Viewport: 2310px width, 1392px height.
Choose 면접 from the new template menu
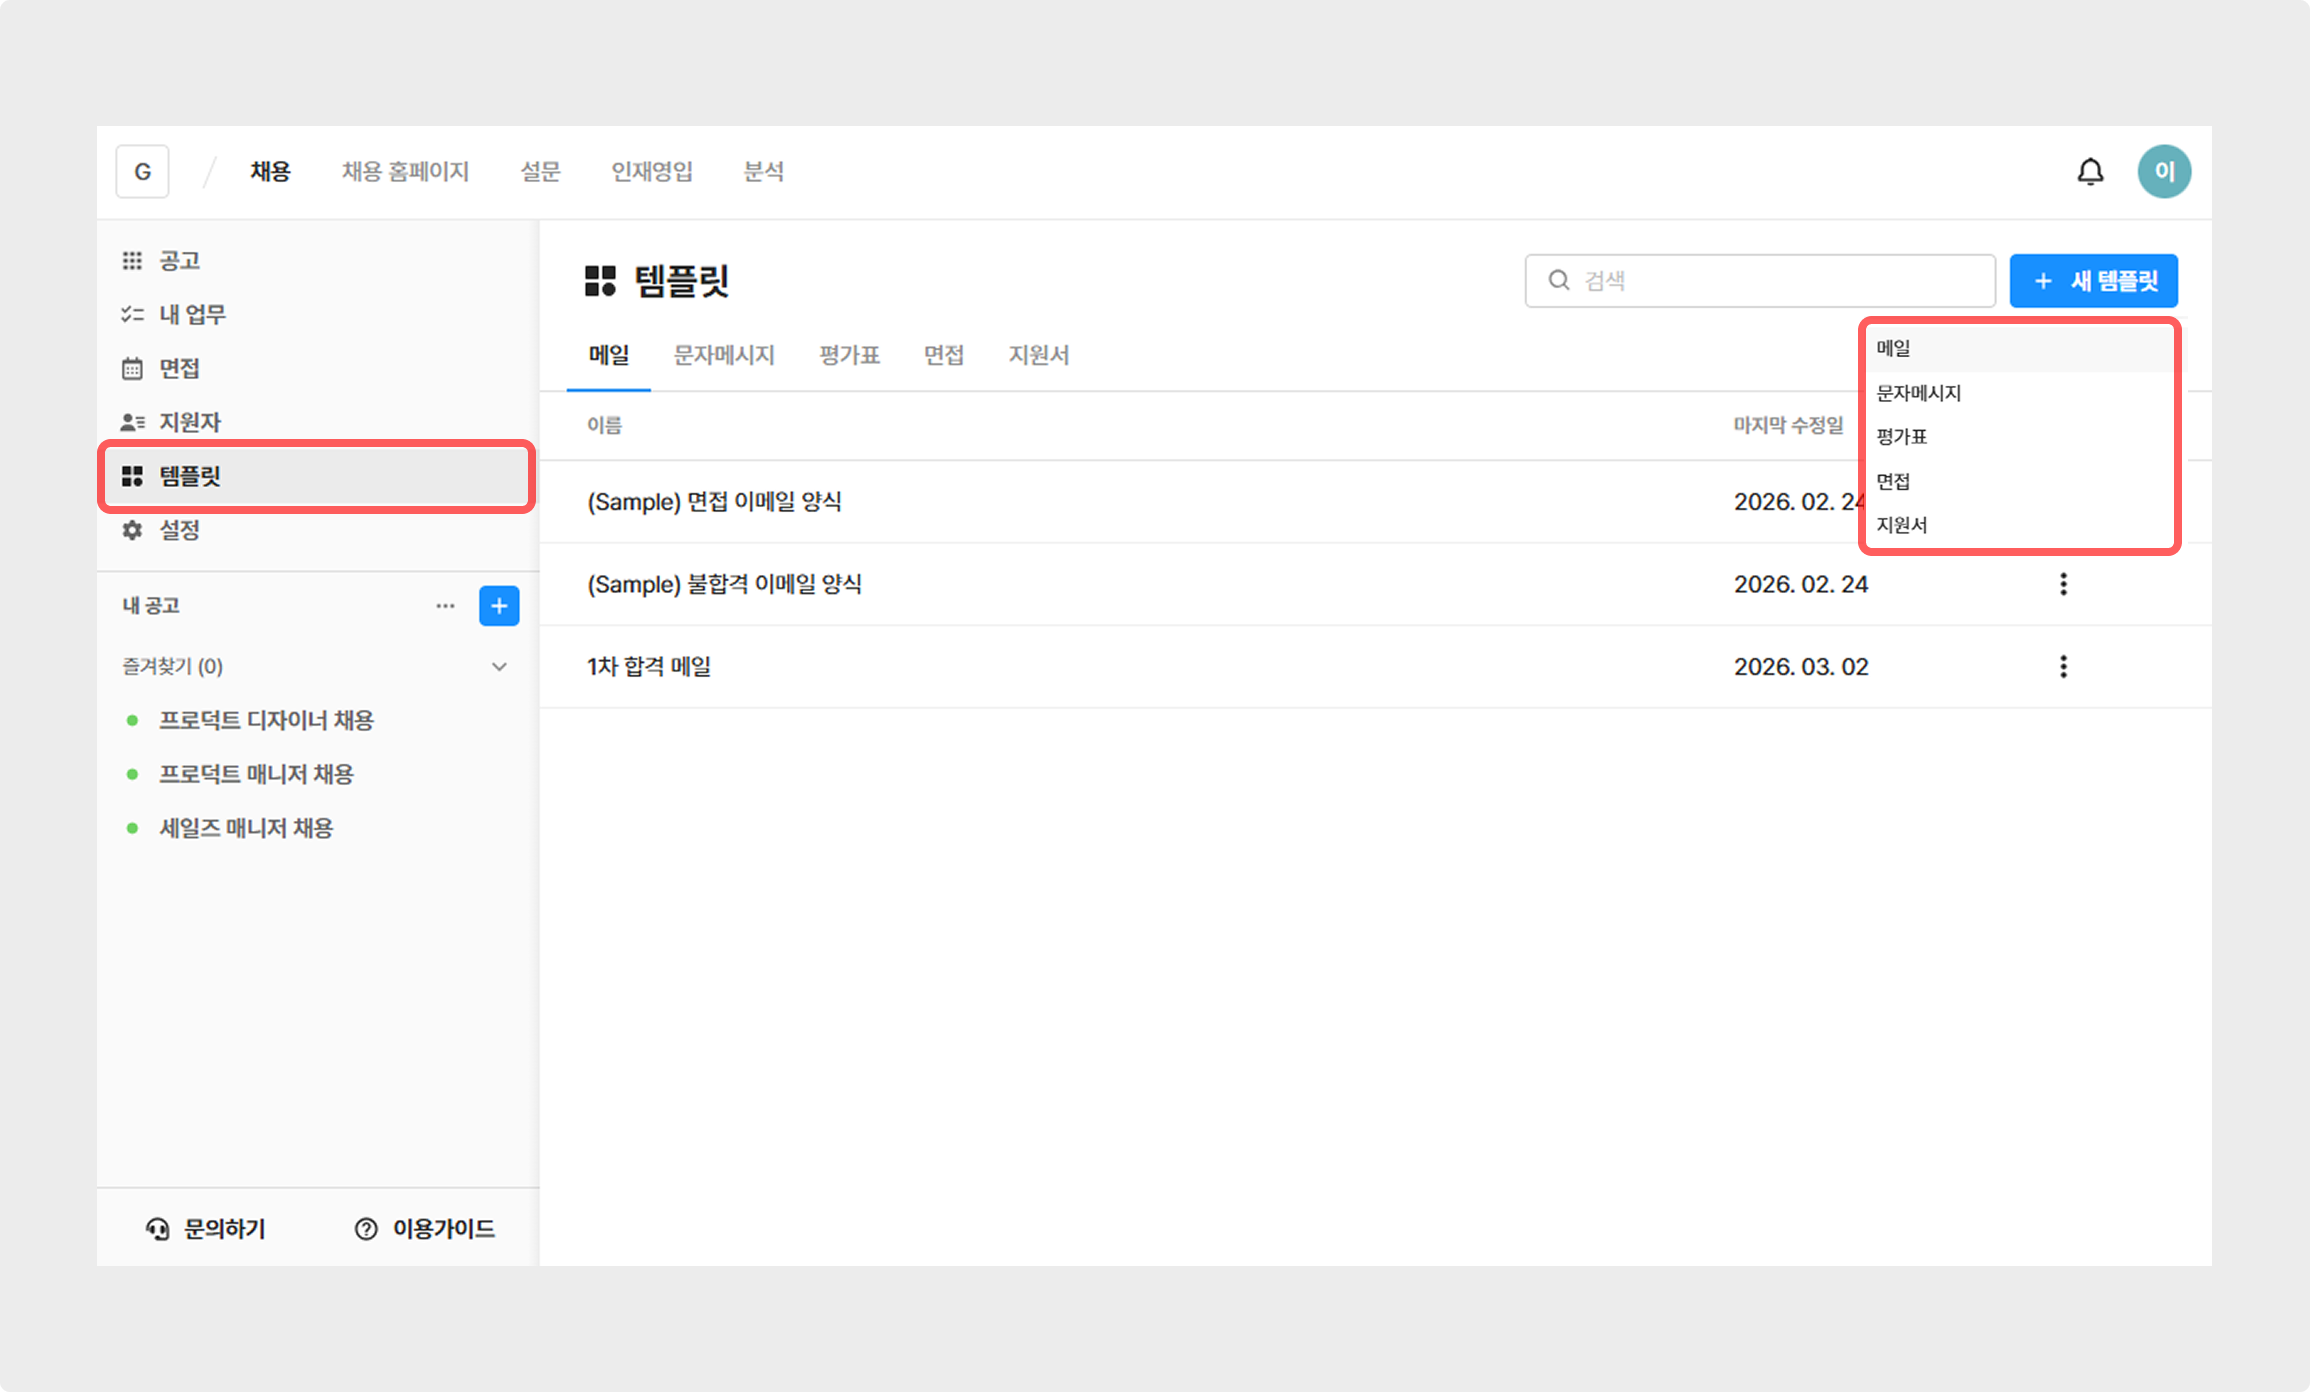(2020, 481)
